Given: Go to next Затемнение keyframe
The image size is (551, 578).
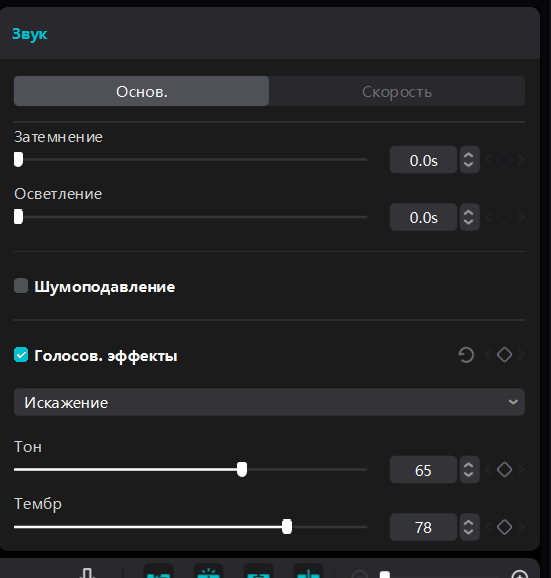Looking at the screenshot, I should tap(521, 160).
